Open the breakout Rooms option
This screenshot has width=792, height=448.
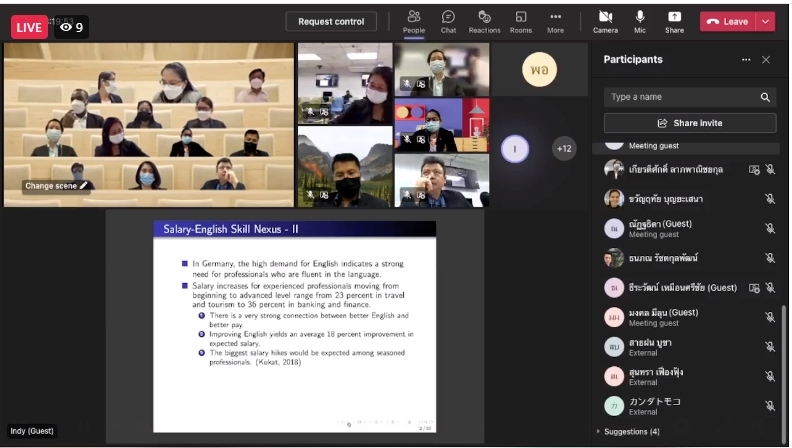(x=521, y=22)
